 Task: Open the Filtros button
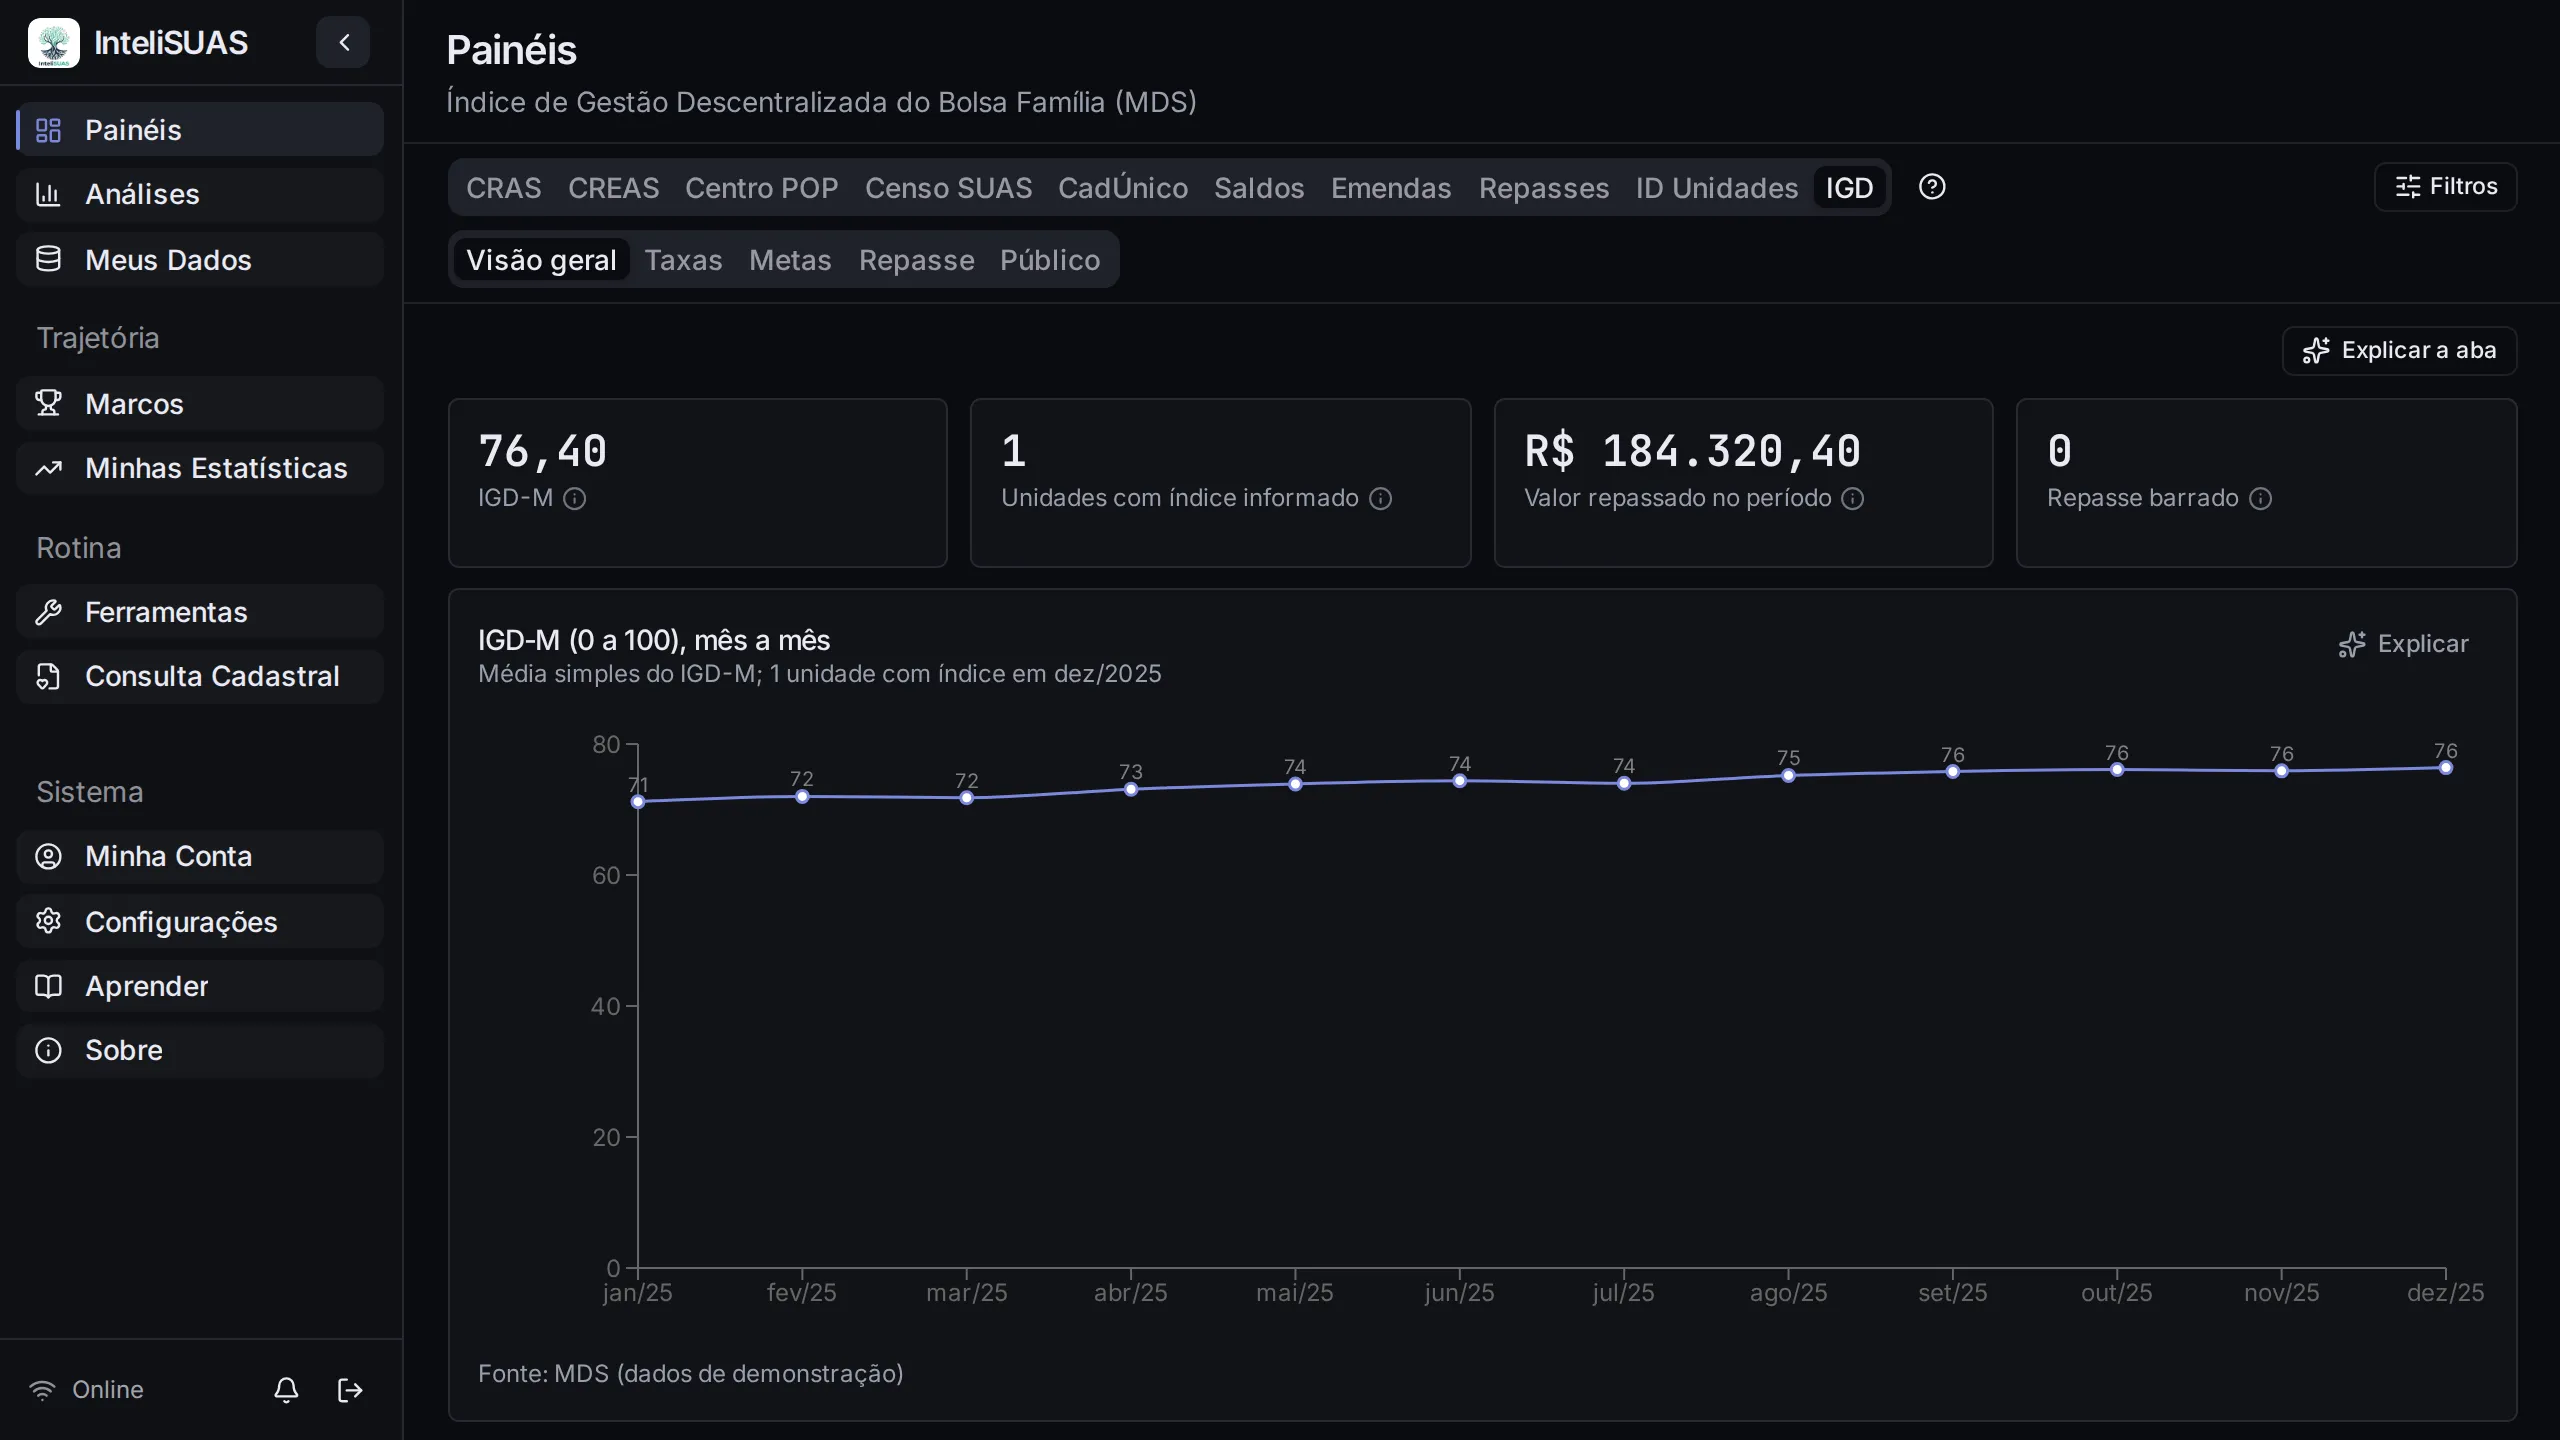pos(2446,187)
